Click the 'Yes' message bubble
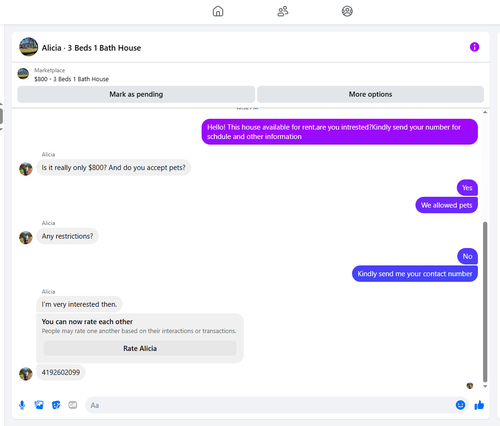Viewport: 500px width, 426px height. pos(467,188)
